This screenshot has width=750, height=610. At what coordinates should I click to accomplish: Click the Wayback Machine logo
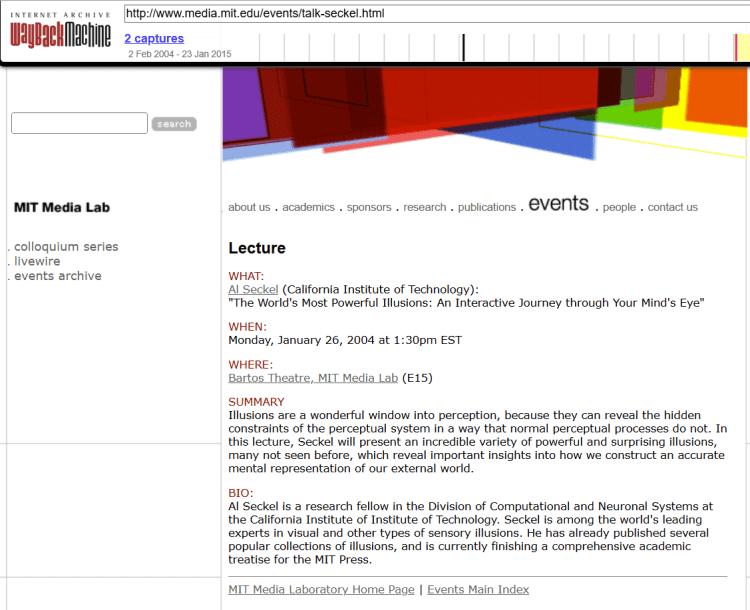pyautogui.click(x=60, y=31)
